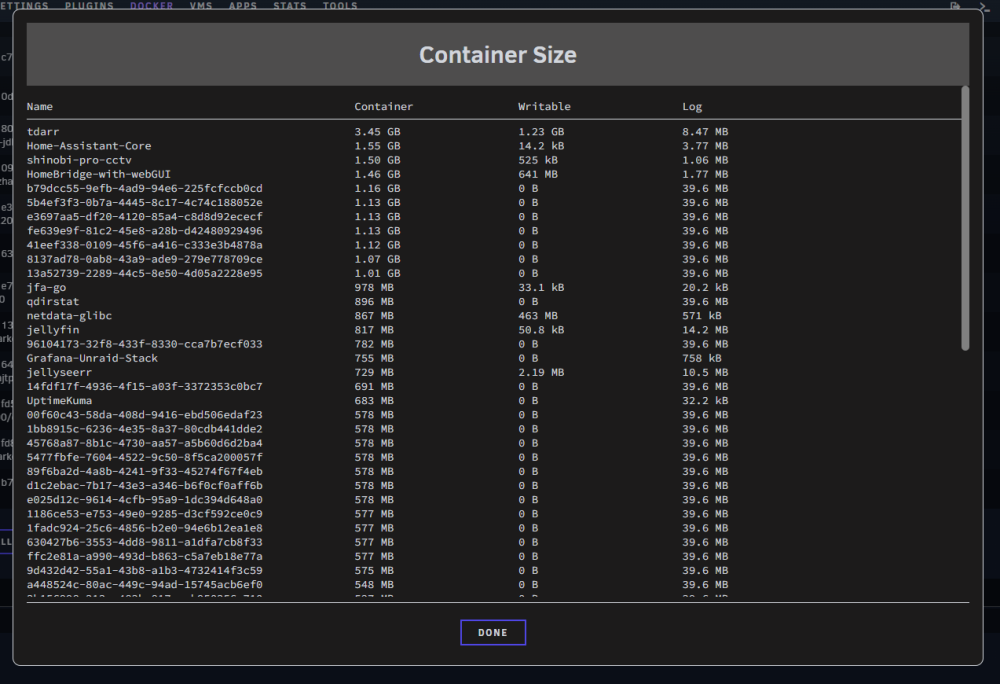The image size is (1000, 684).
Task: Select the Home-Assistant-Core row
Action: [x=494, y=145]
